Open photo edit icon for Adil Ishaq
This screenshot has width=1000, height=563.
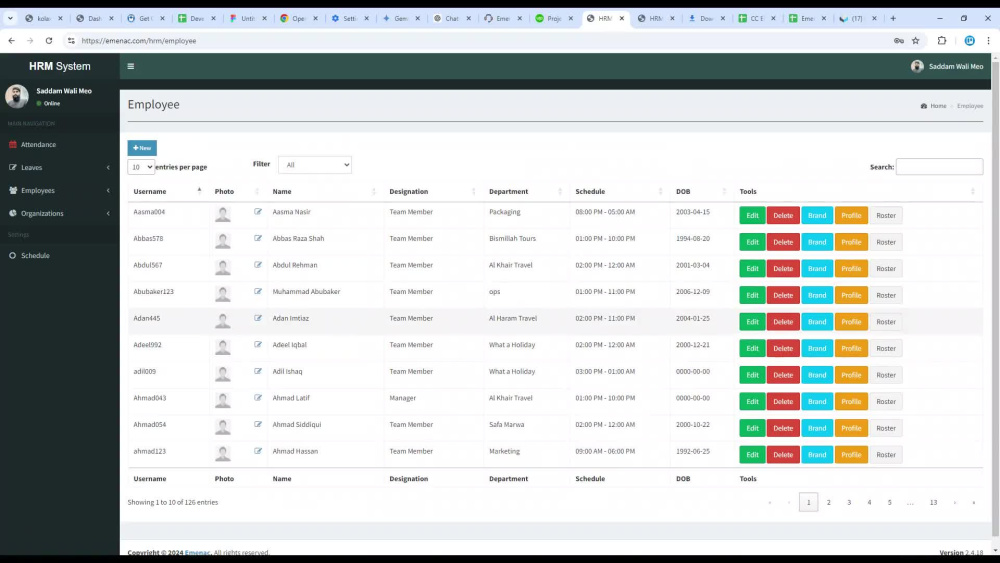tap(258, 371)
